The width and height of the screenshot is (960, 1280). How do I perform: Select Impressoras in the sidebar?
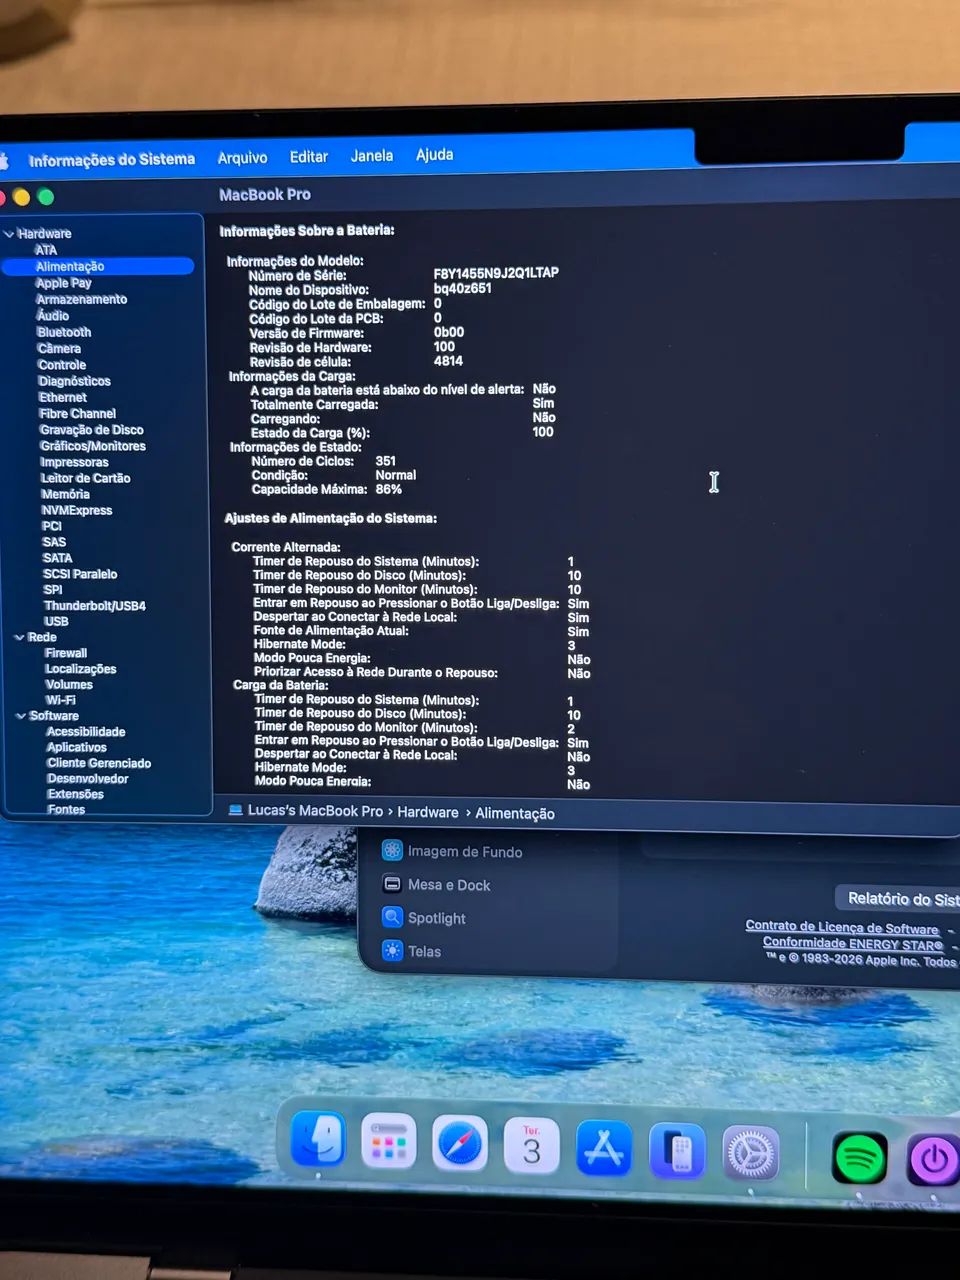(x=75, y=462)
